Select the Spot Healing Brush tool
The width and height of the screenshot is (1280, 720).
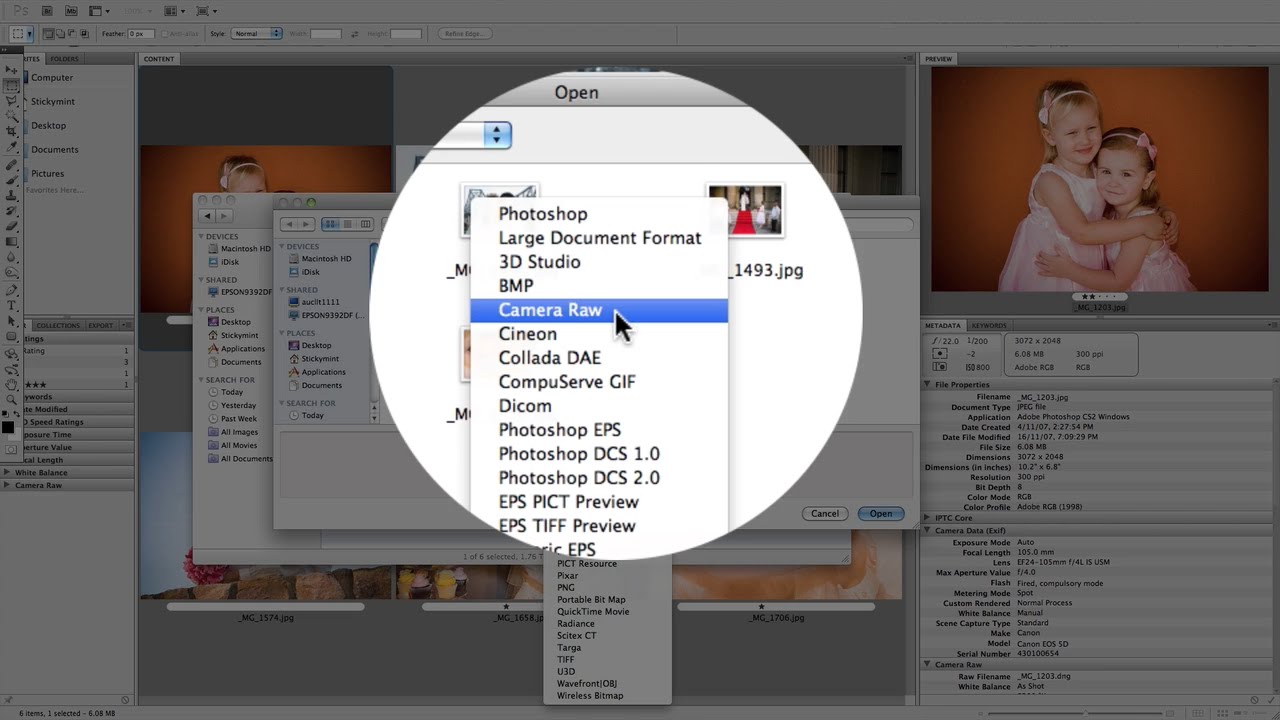pyautogui.click(x=12, y=165)
